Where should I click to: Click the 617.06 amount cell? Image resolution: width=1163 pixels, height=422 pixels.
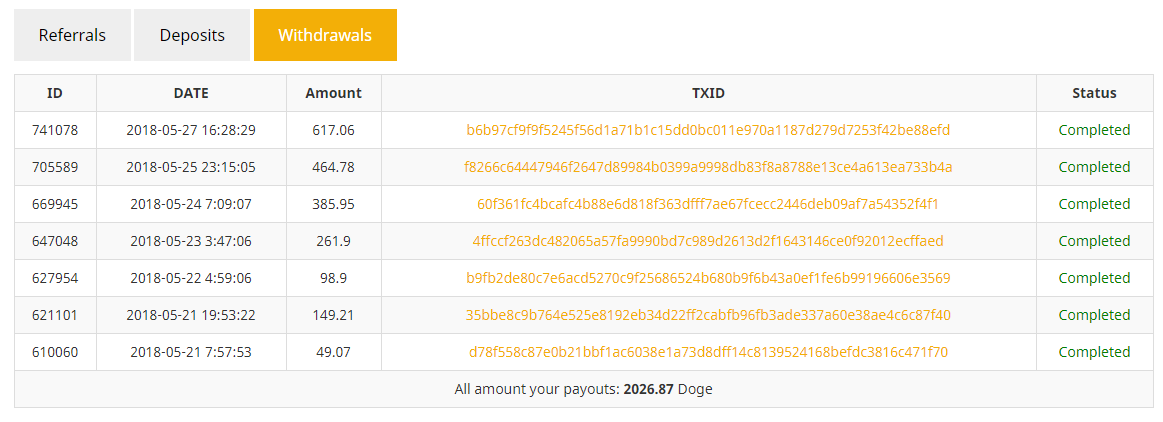coord(334,131)
